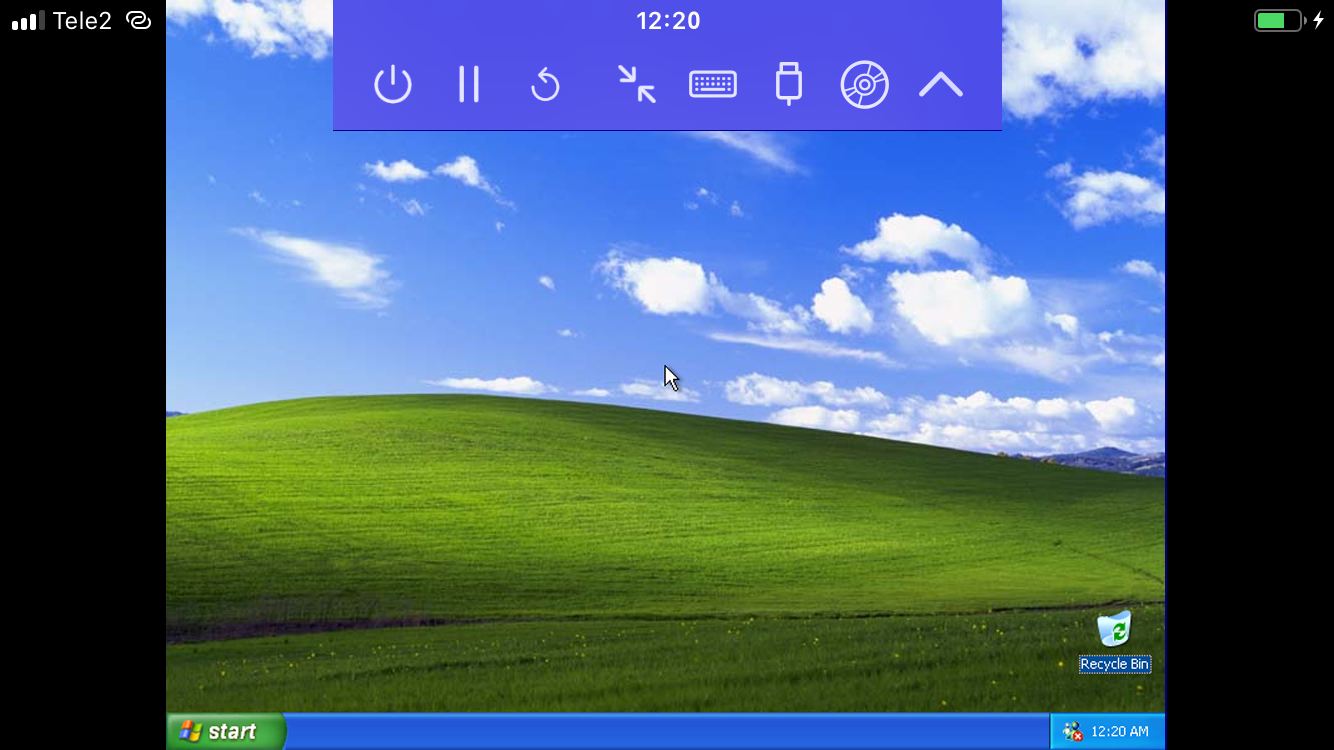Open the CD/DVD disc drive icon

coord(865,85)
